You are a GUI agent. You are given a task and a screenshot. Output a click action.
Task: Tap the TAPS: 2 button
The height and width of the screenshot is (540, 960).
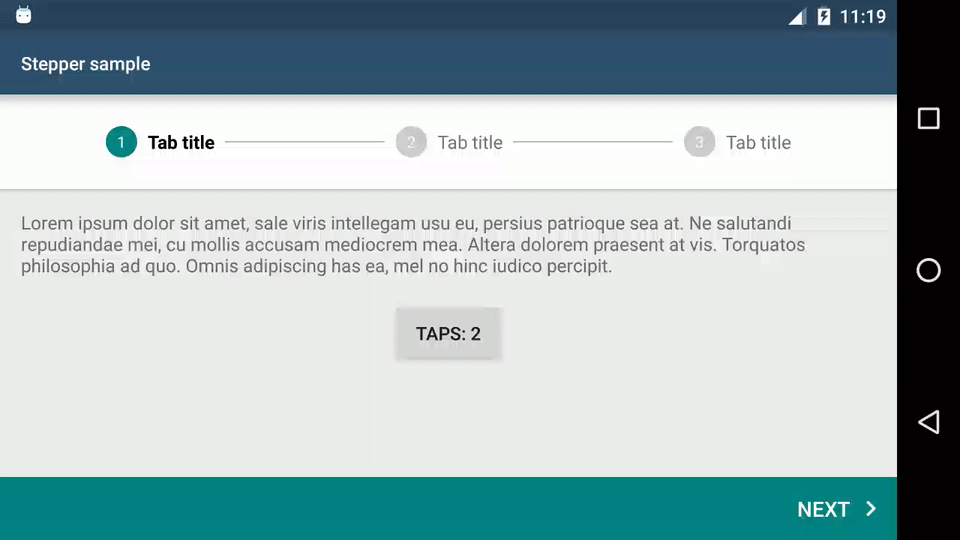pyautogui.click(x=448, y=334)
